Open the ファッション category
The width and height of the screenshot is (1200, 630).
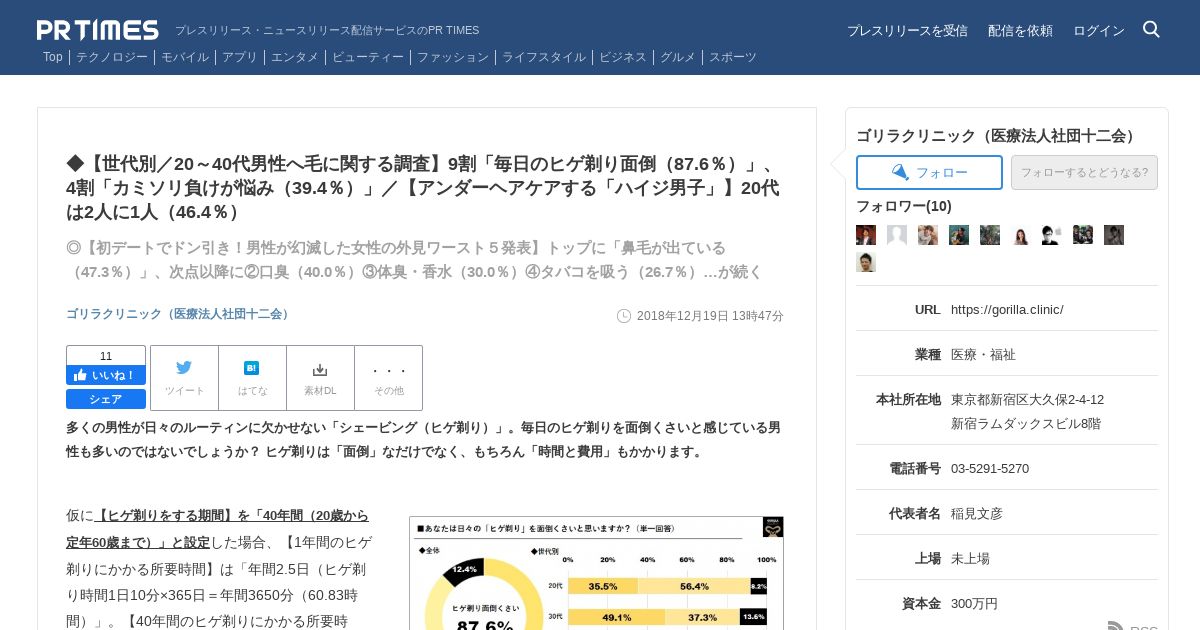point(453,57)
